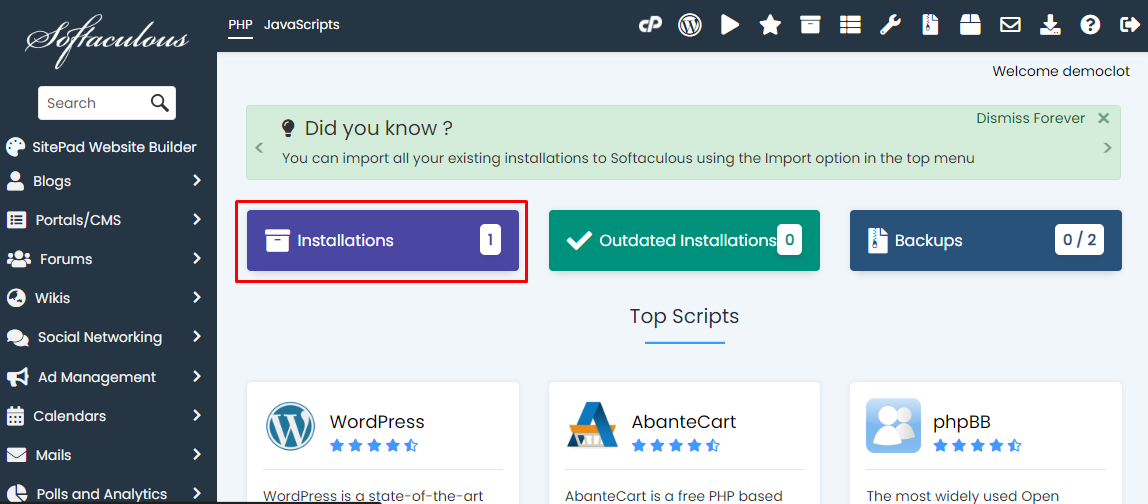Click the Installations count badge 1

click(x=491, y=240)
